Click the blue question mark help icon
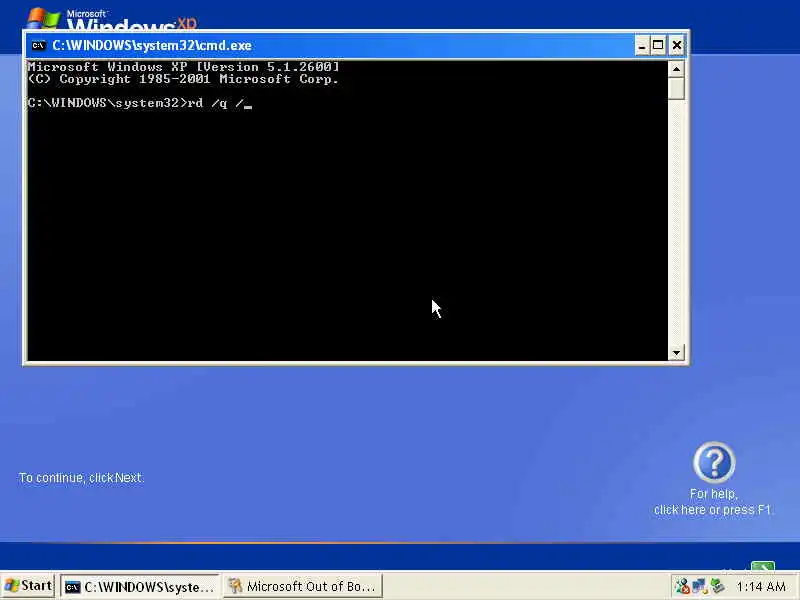This screenshot has height=600, width=800. point(714,462)
